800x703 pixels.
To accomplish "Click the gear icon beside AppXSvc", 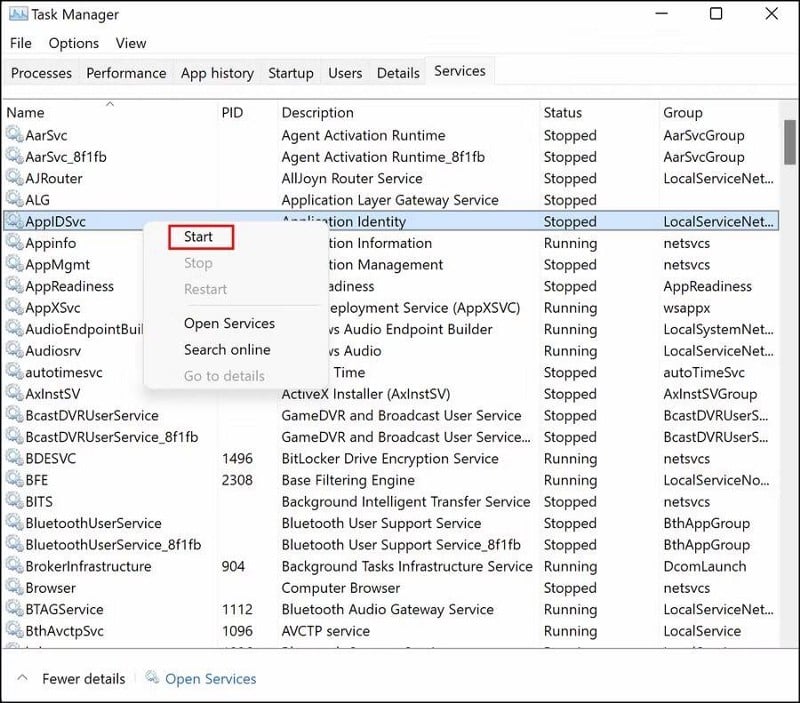I will pos(14,307).
